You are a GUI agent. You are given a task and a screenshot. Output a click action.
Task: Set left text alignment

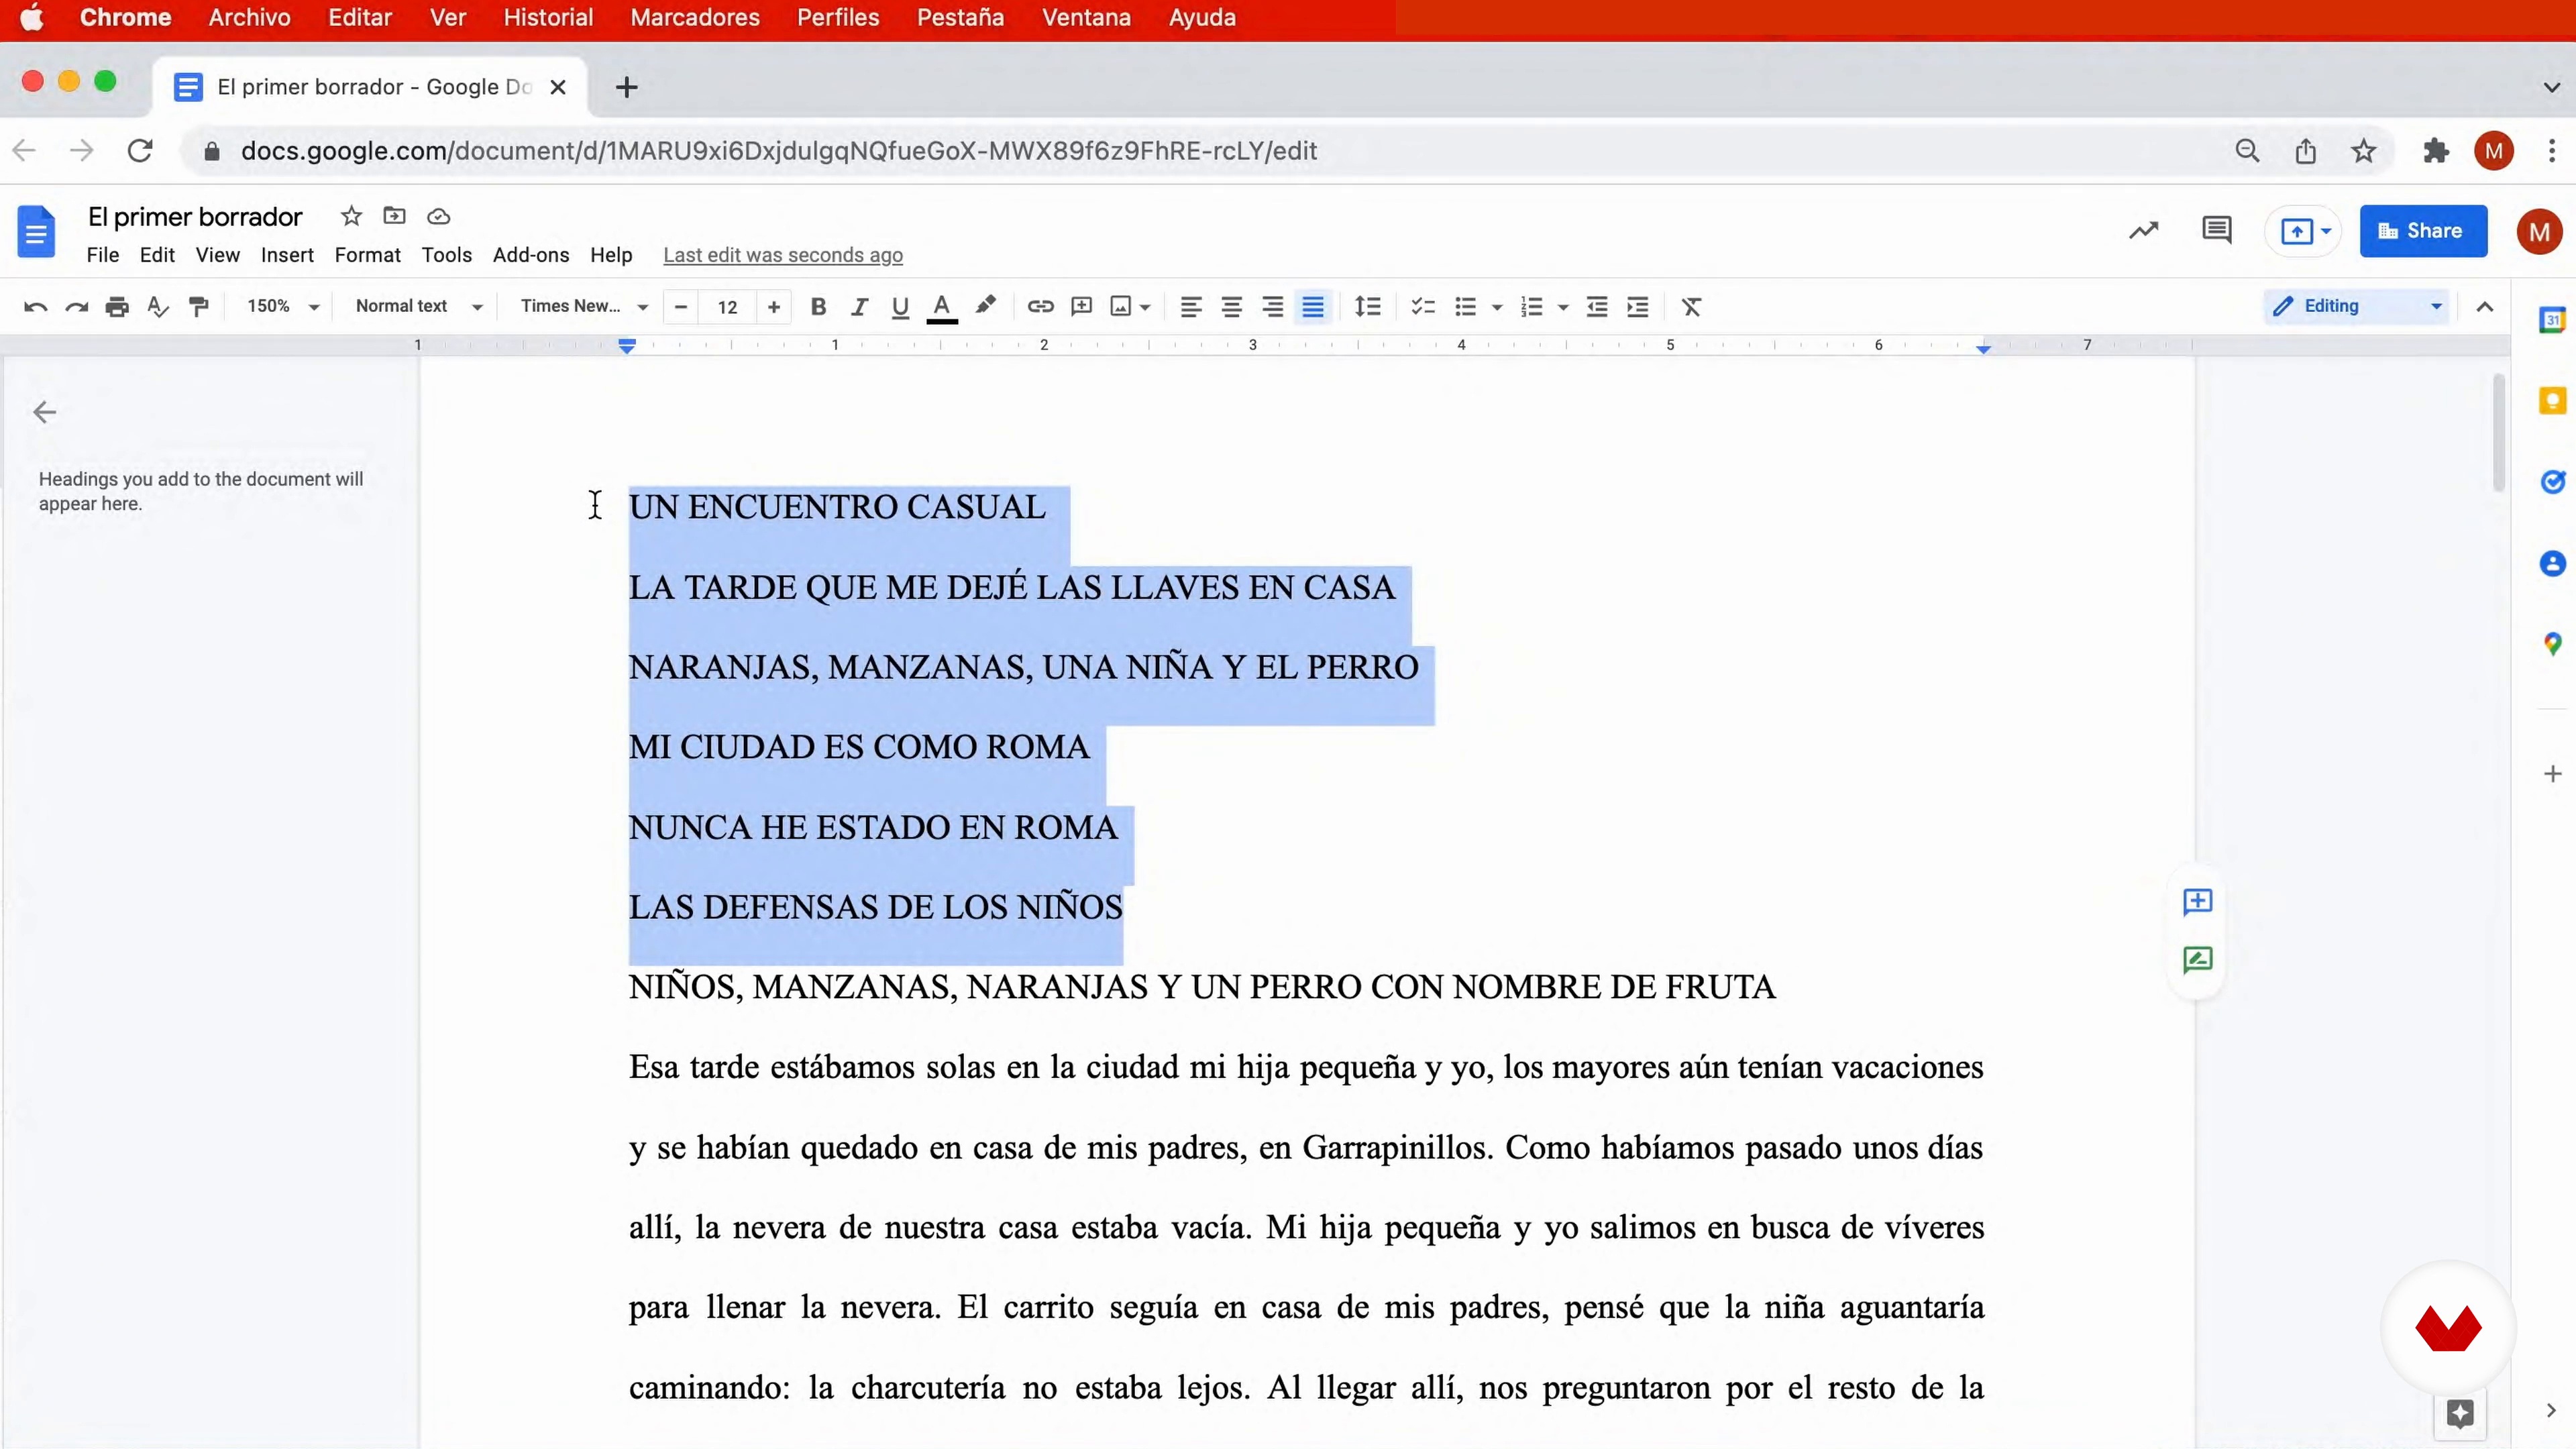point(1190,307)
